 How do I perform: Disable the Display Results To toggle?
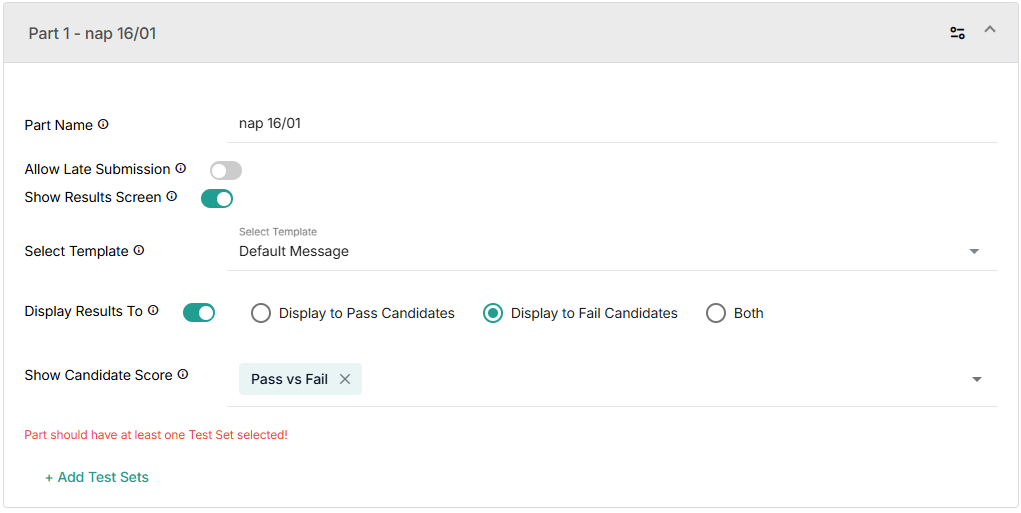coord(199,313)
